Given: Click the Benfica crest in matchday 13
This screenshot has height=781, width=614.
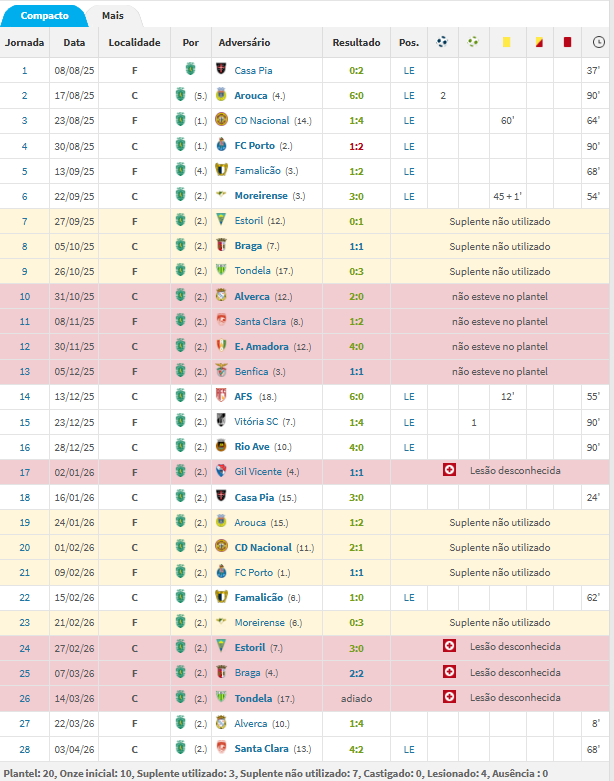Looking at the screenshot, I should [x=221, y=371].
